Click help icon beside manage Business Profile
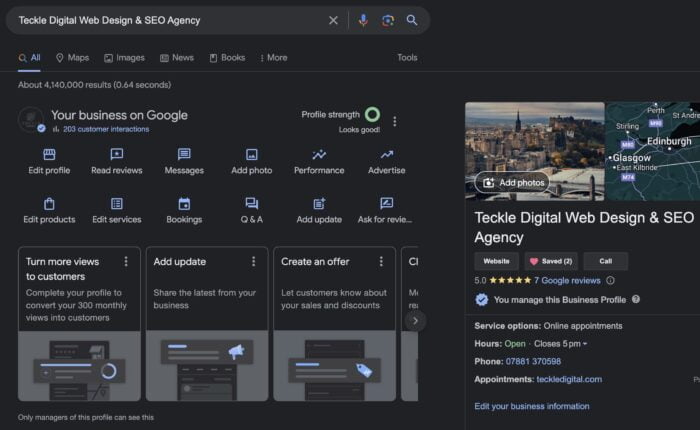 pos(636,299)
